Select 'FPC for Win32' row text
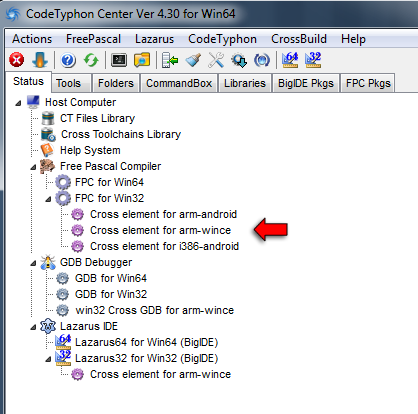This screenshot has width=418, height=414. [x=109, y=198]
